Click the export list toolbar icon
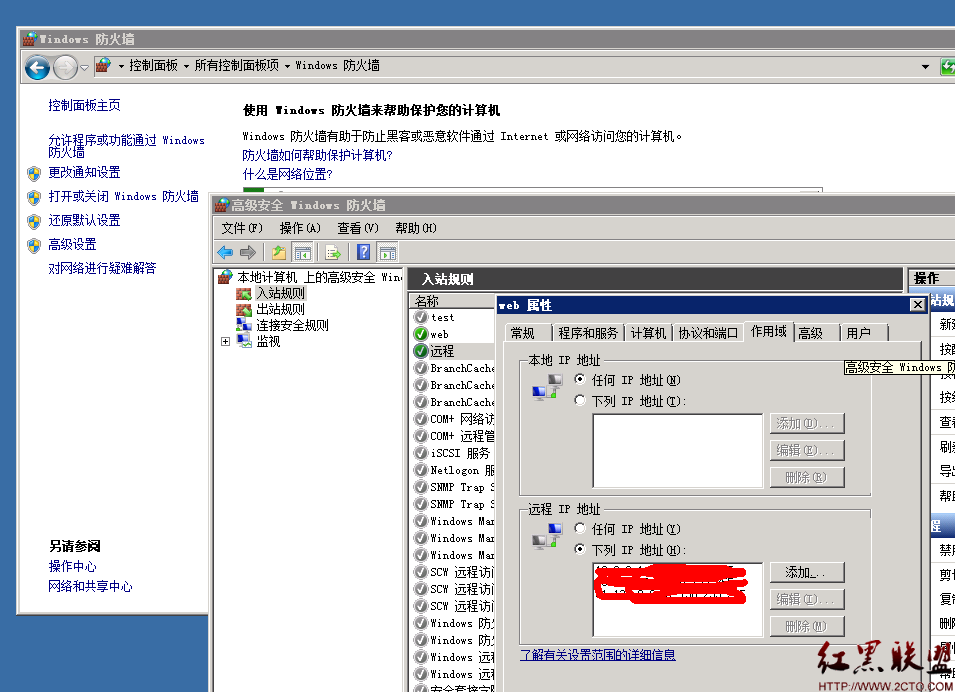The image size is (955, 692). pyautogui.click(x=333, y=253)
